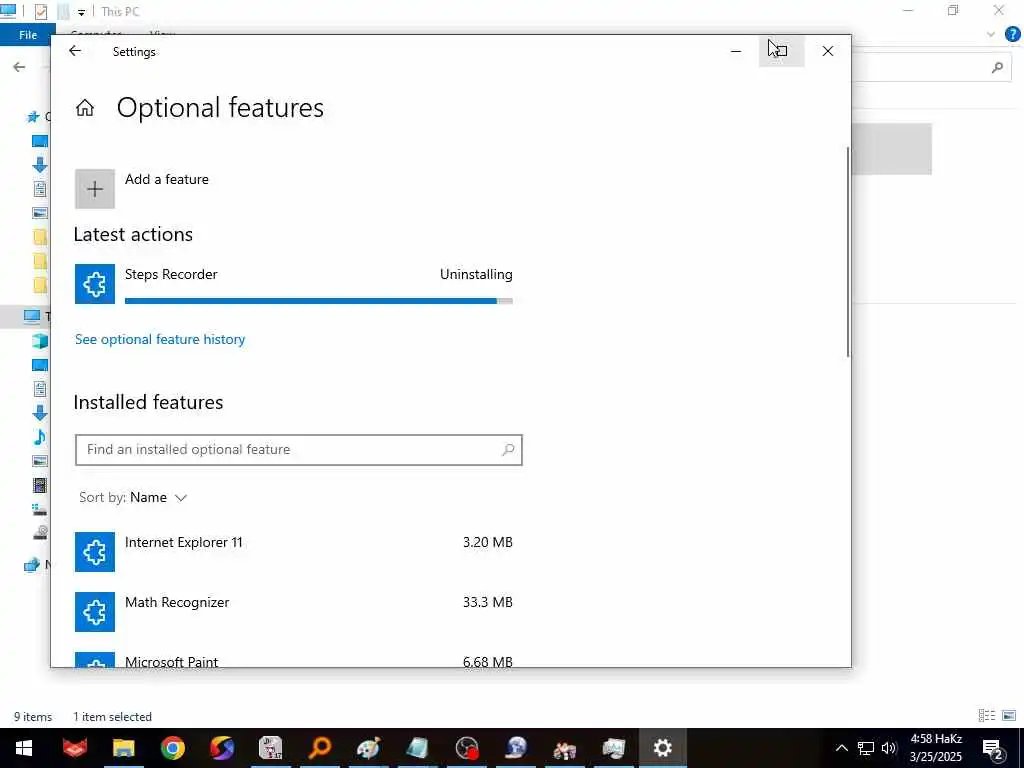Image resolution: width=1024 pixels, height=768 pixels.
Task: Click the File Explorer search magnifier icon
Action: [997, 67]
